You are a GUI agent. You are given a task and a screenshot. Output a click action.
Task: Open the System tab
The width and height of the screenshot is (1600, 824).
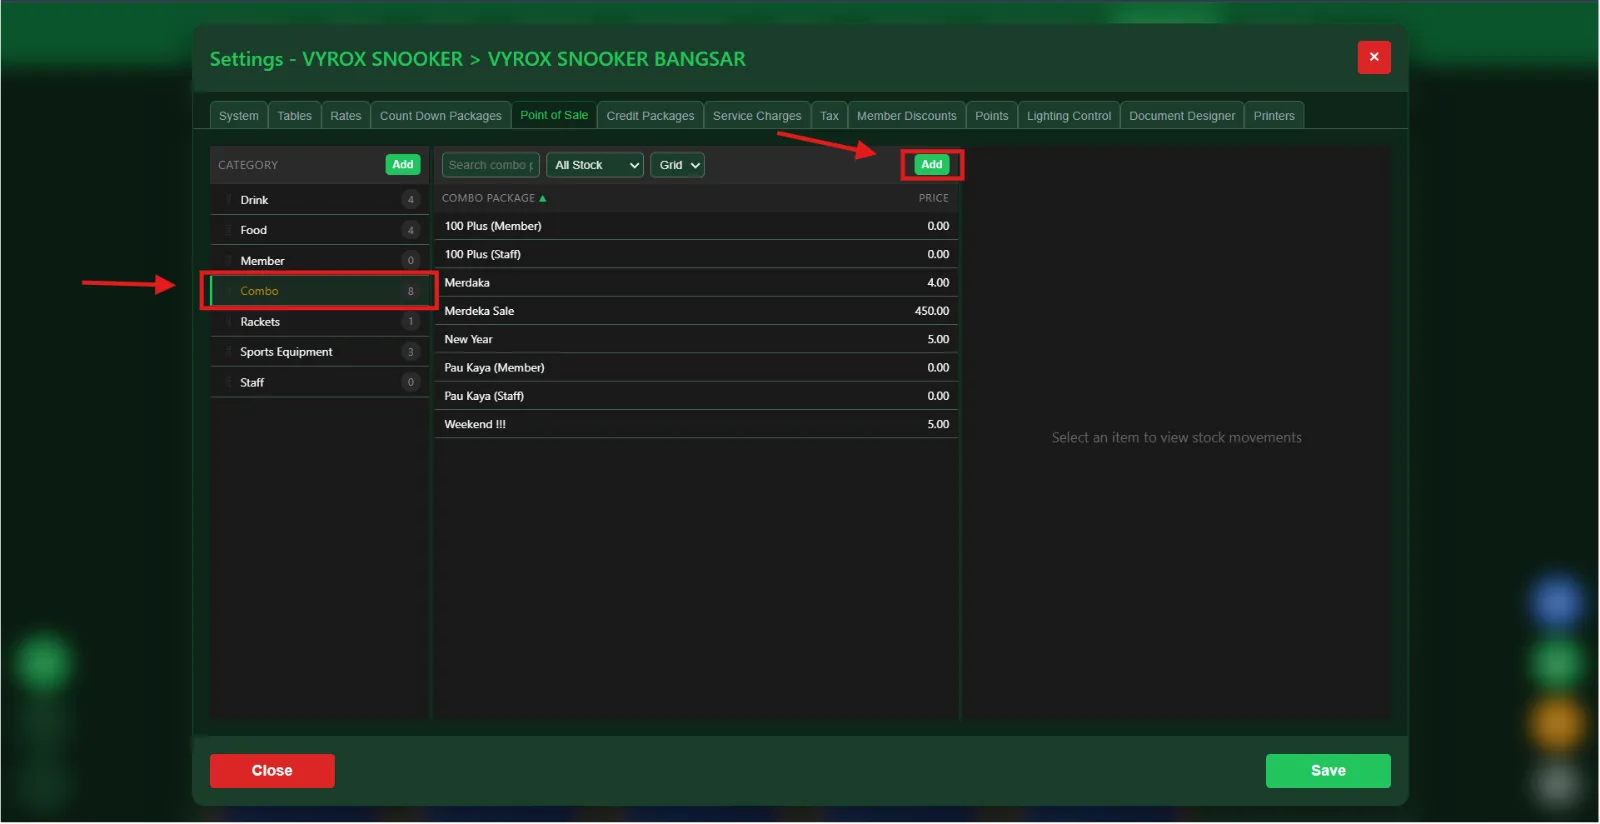(239, 116)
